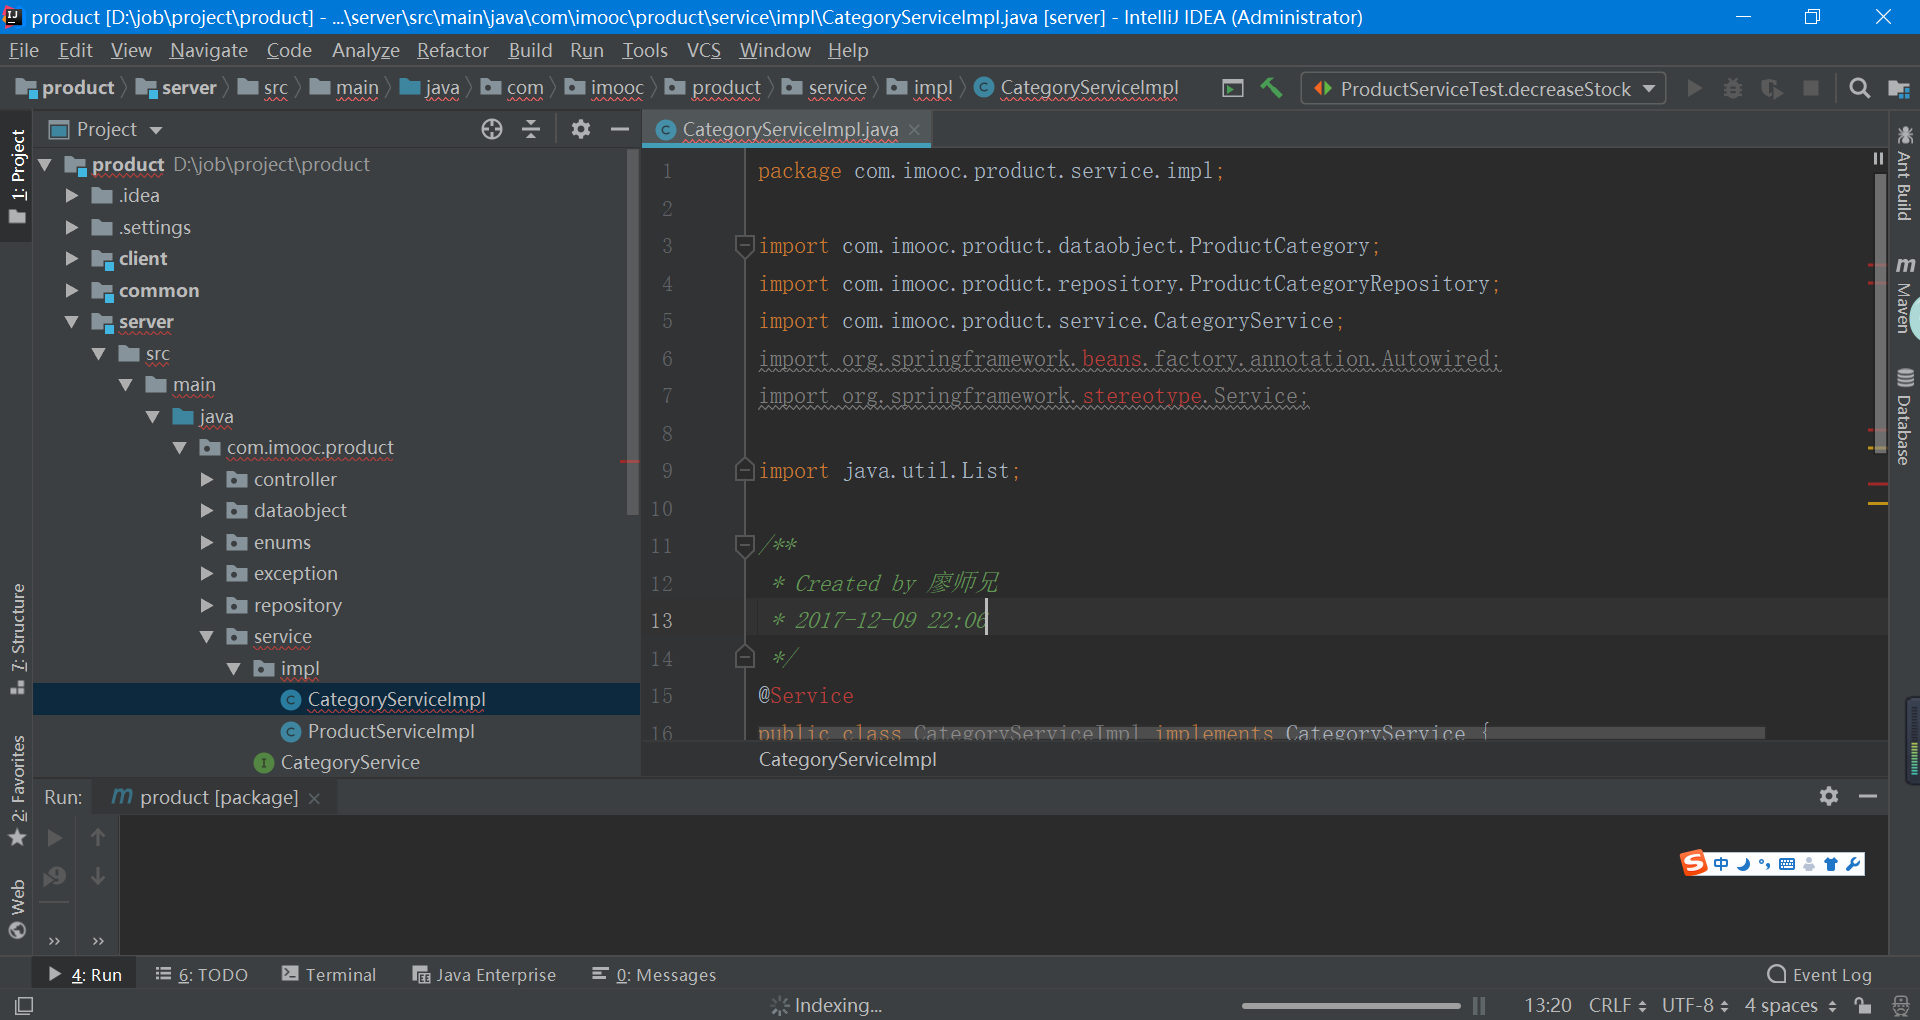Open Java Enterprise tool window
1920x1020 pixels.
coord(484,974)
